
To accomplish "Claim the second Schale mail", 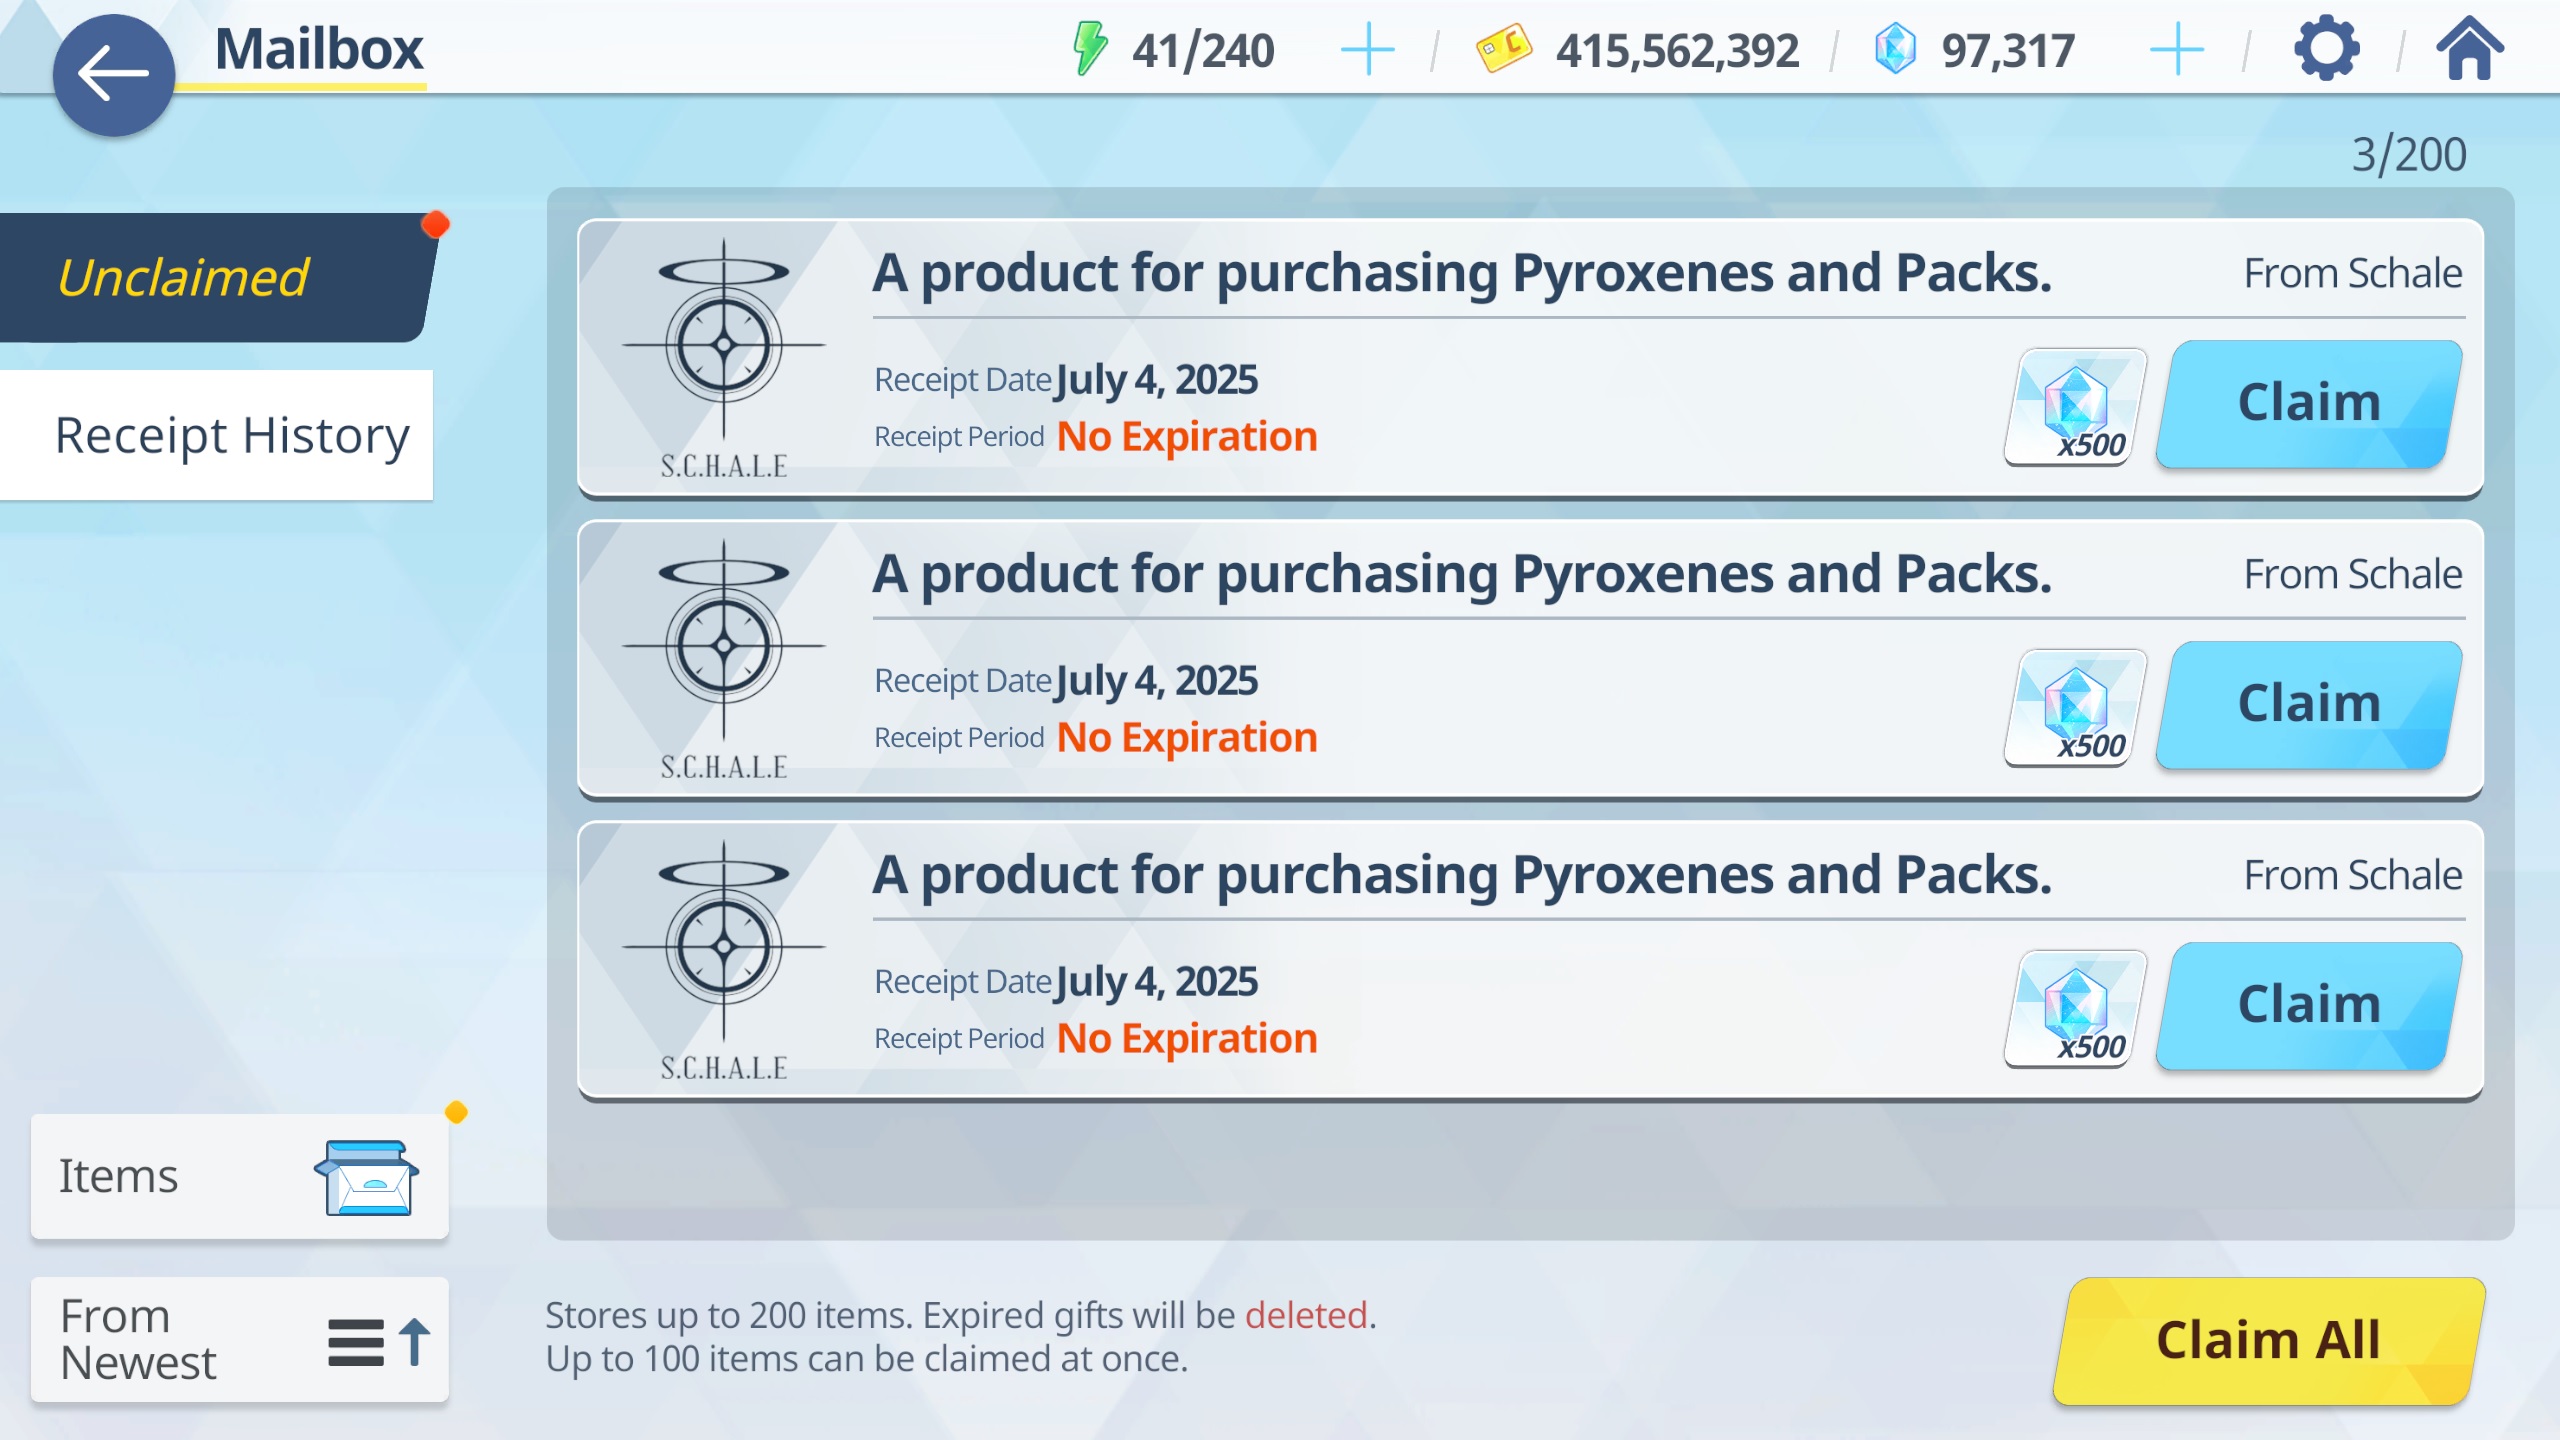I will pos(2309,704).
